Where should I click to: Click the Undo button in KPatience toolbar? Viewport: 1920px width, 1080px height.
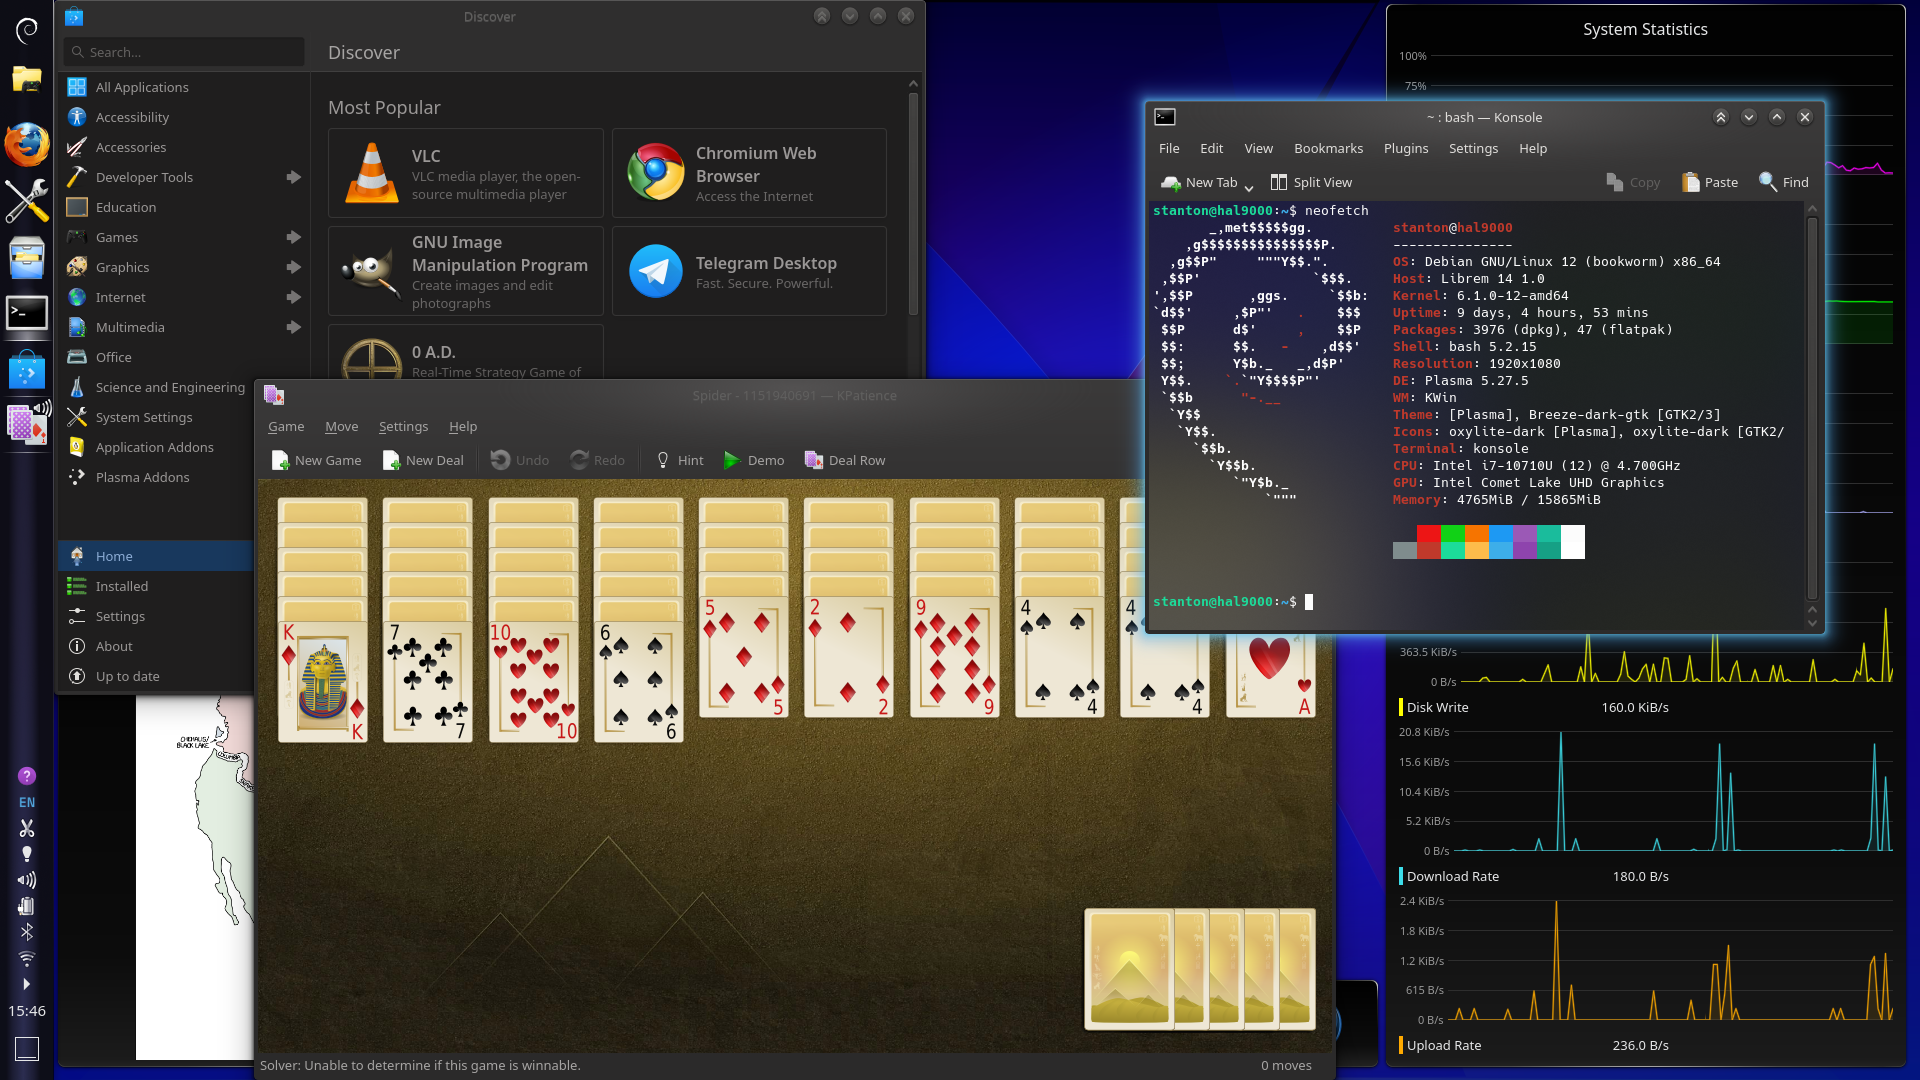click(518, 460)
